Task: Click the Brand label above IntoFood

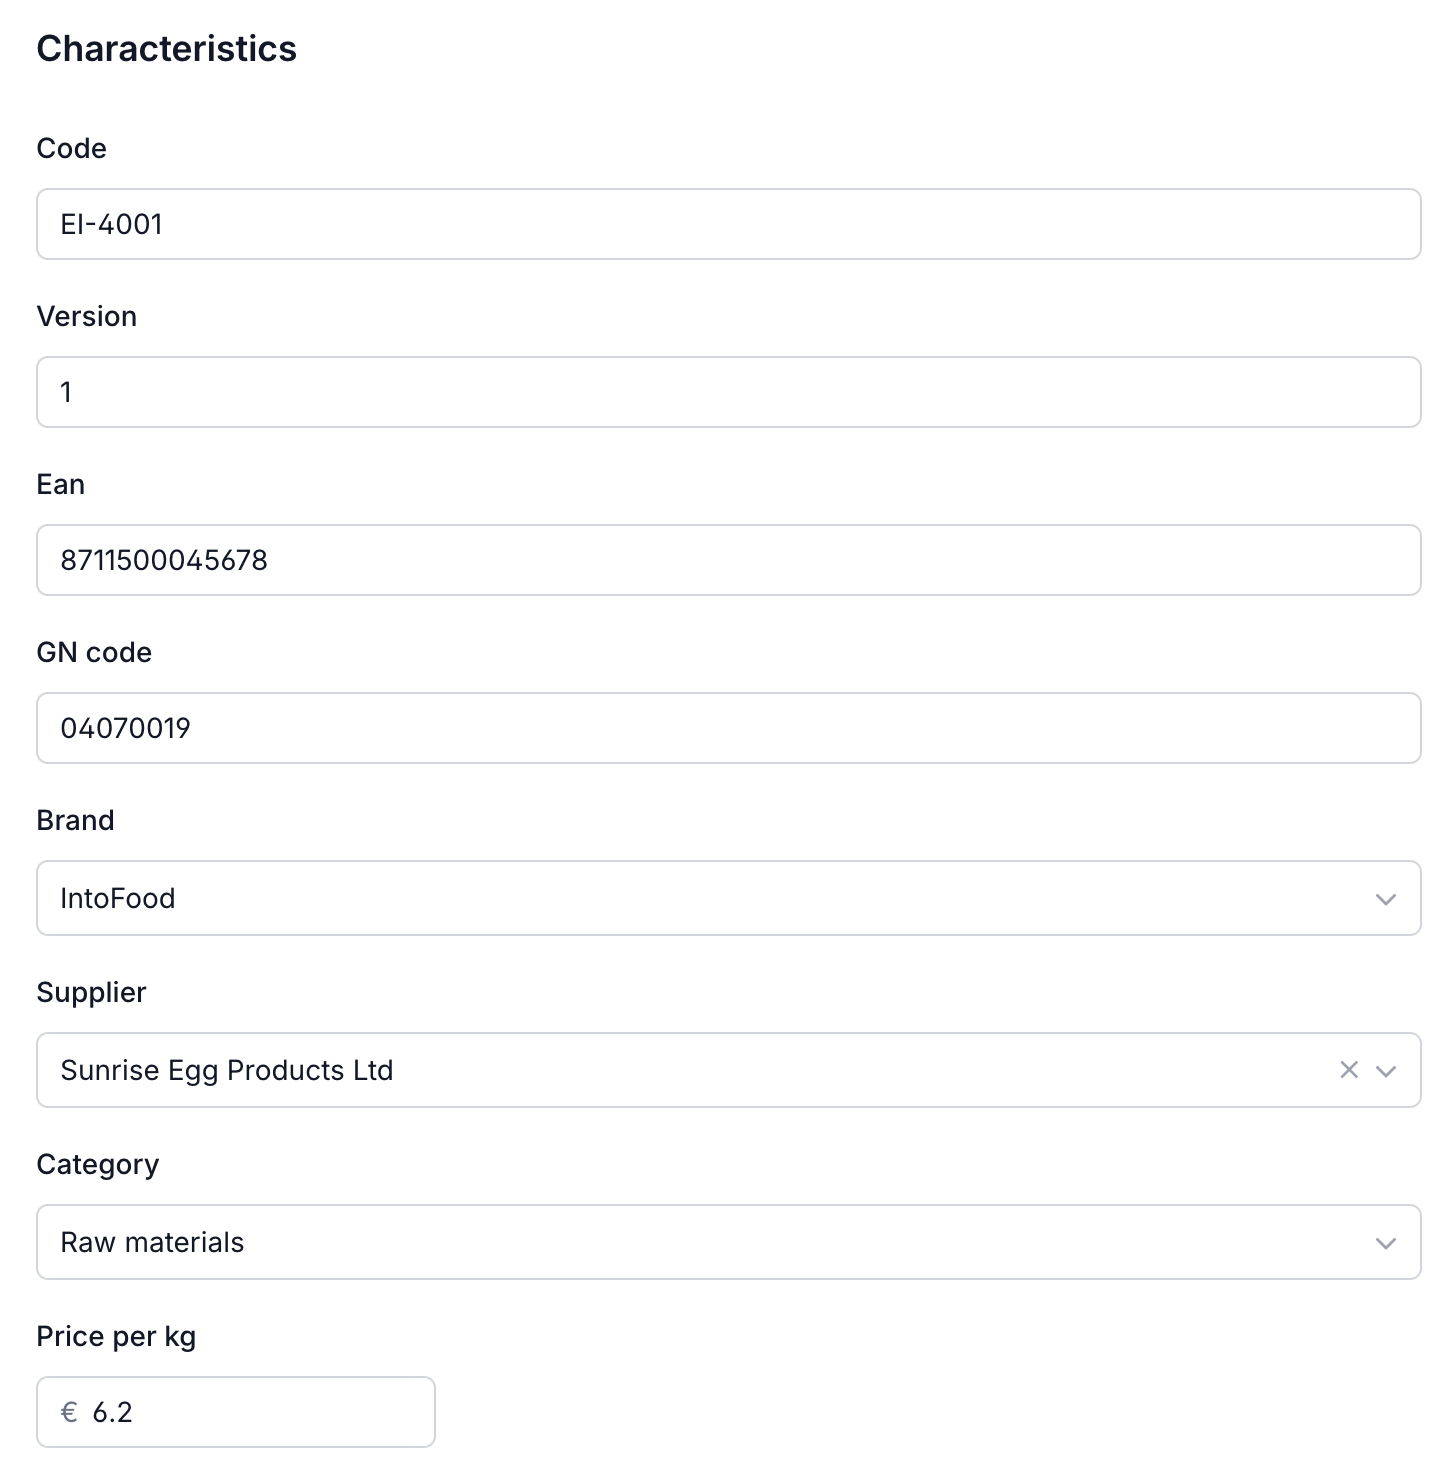Action: 75,820
